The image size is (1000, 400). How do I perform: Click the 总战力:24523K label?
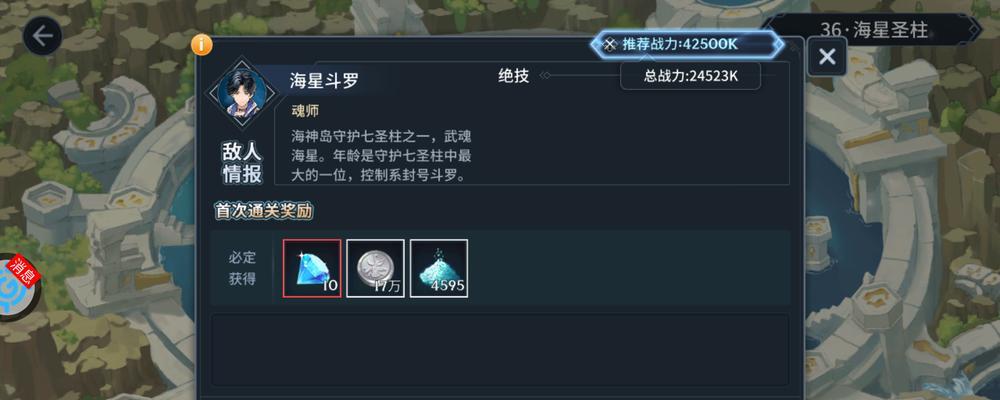[691, 75]
